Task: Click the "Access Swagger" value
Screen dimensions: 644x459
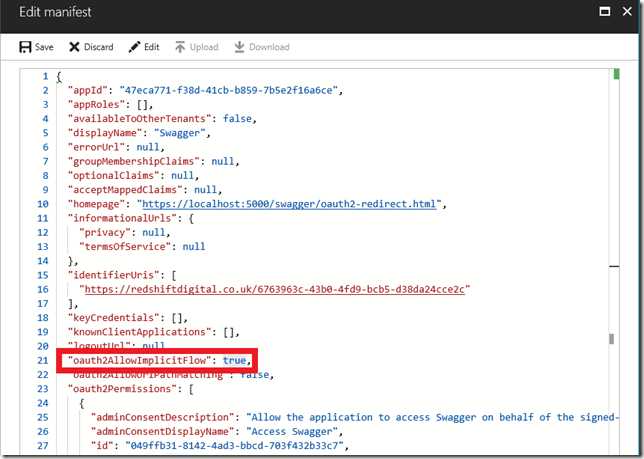Action: [x=292, y=431]
